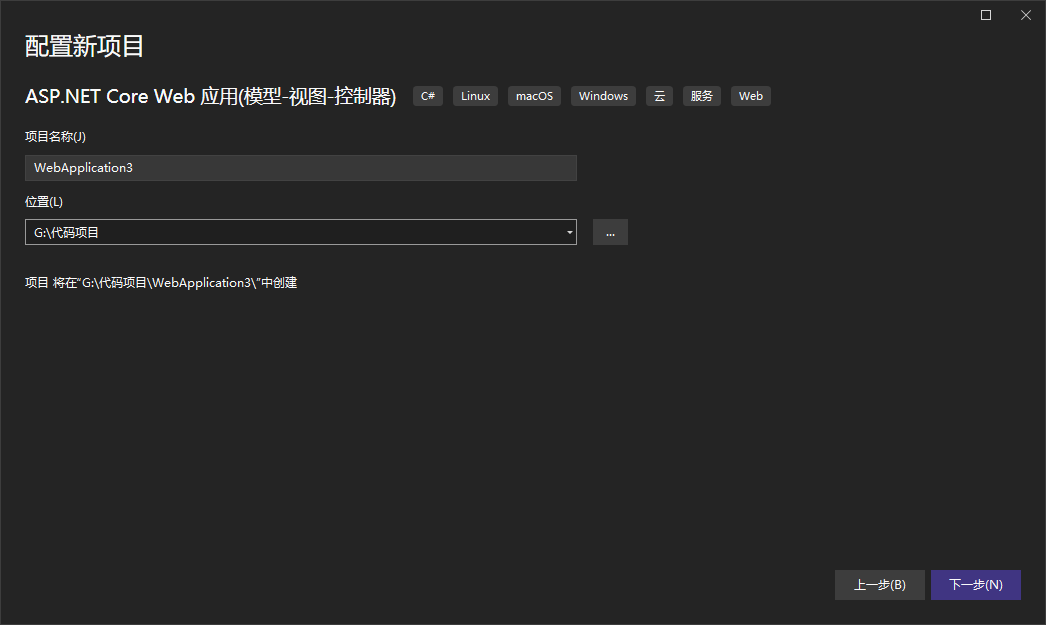The image size is (1046, 625).
Task: Click the ASP.NET Core Web template title
Action: pyautogui.click(x=211, y=96)
